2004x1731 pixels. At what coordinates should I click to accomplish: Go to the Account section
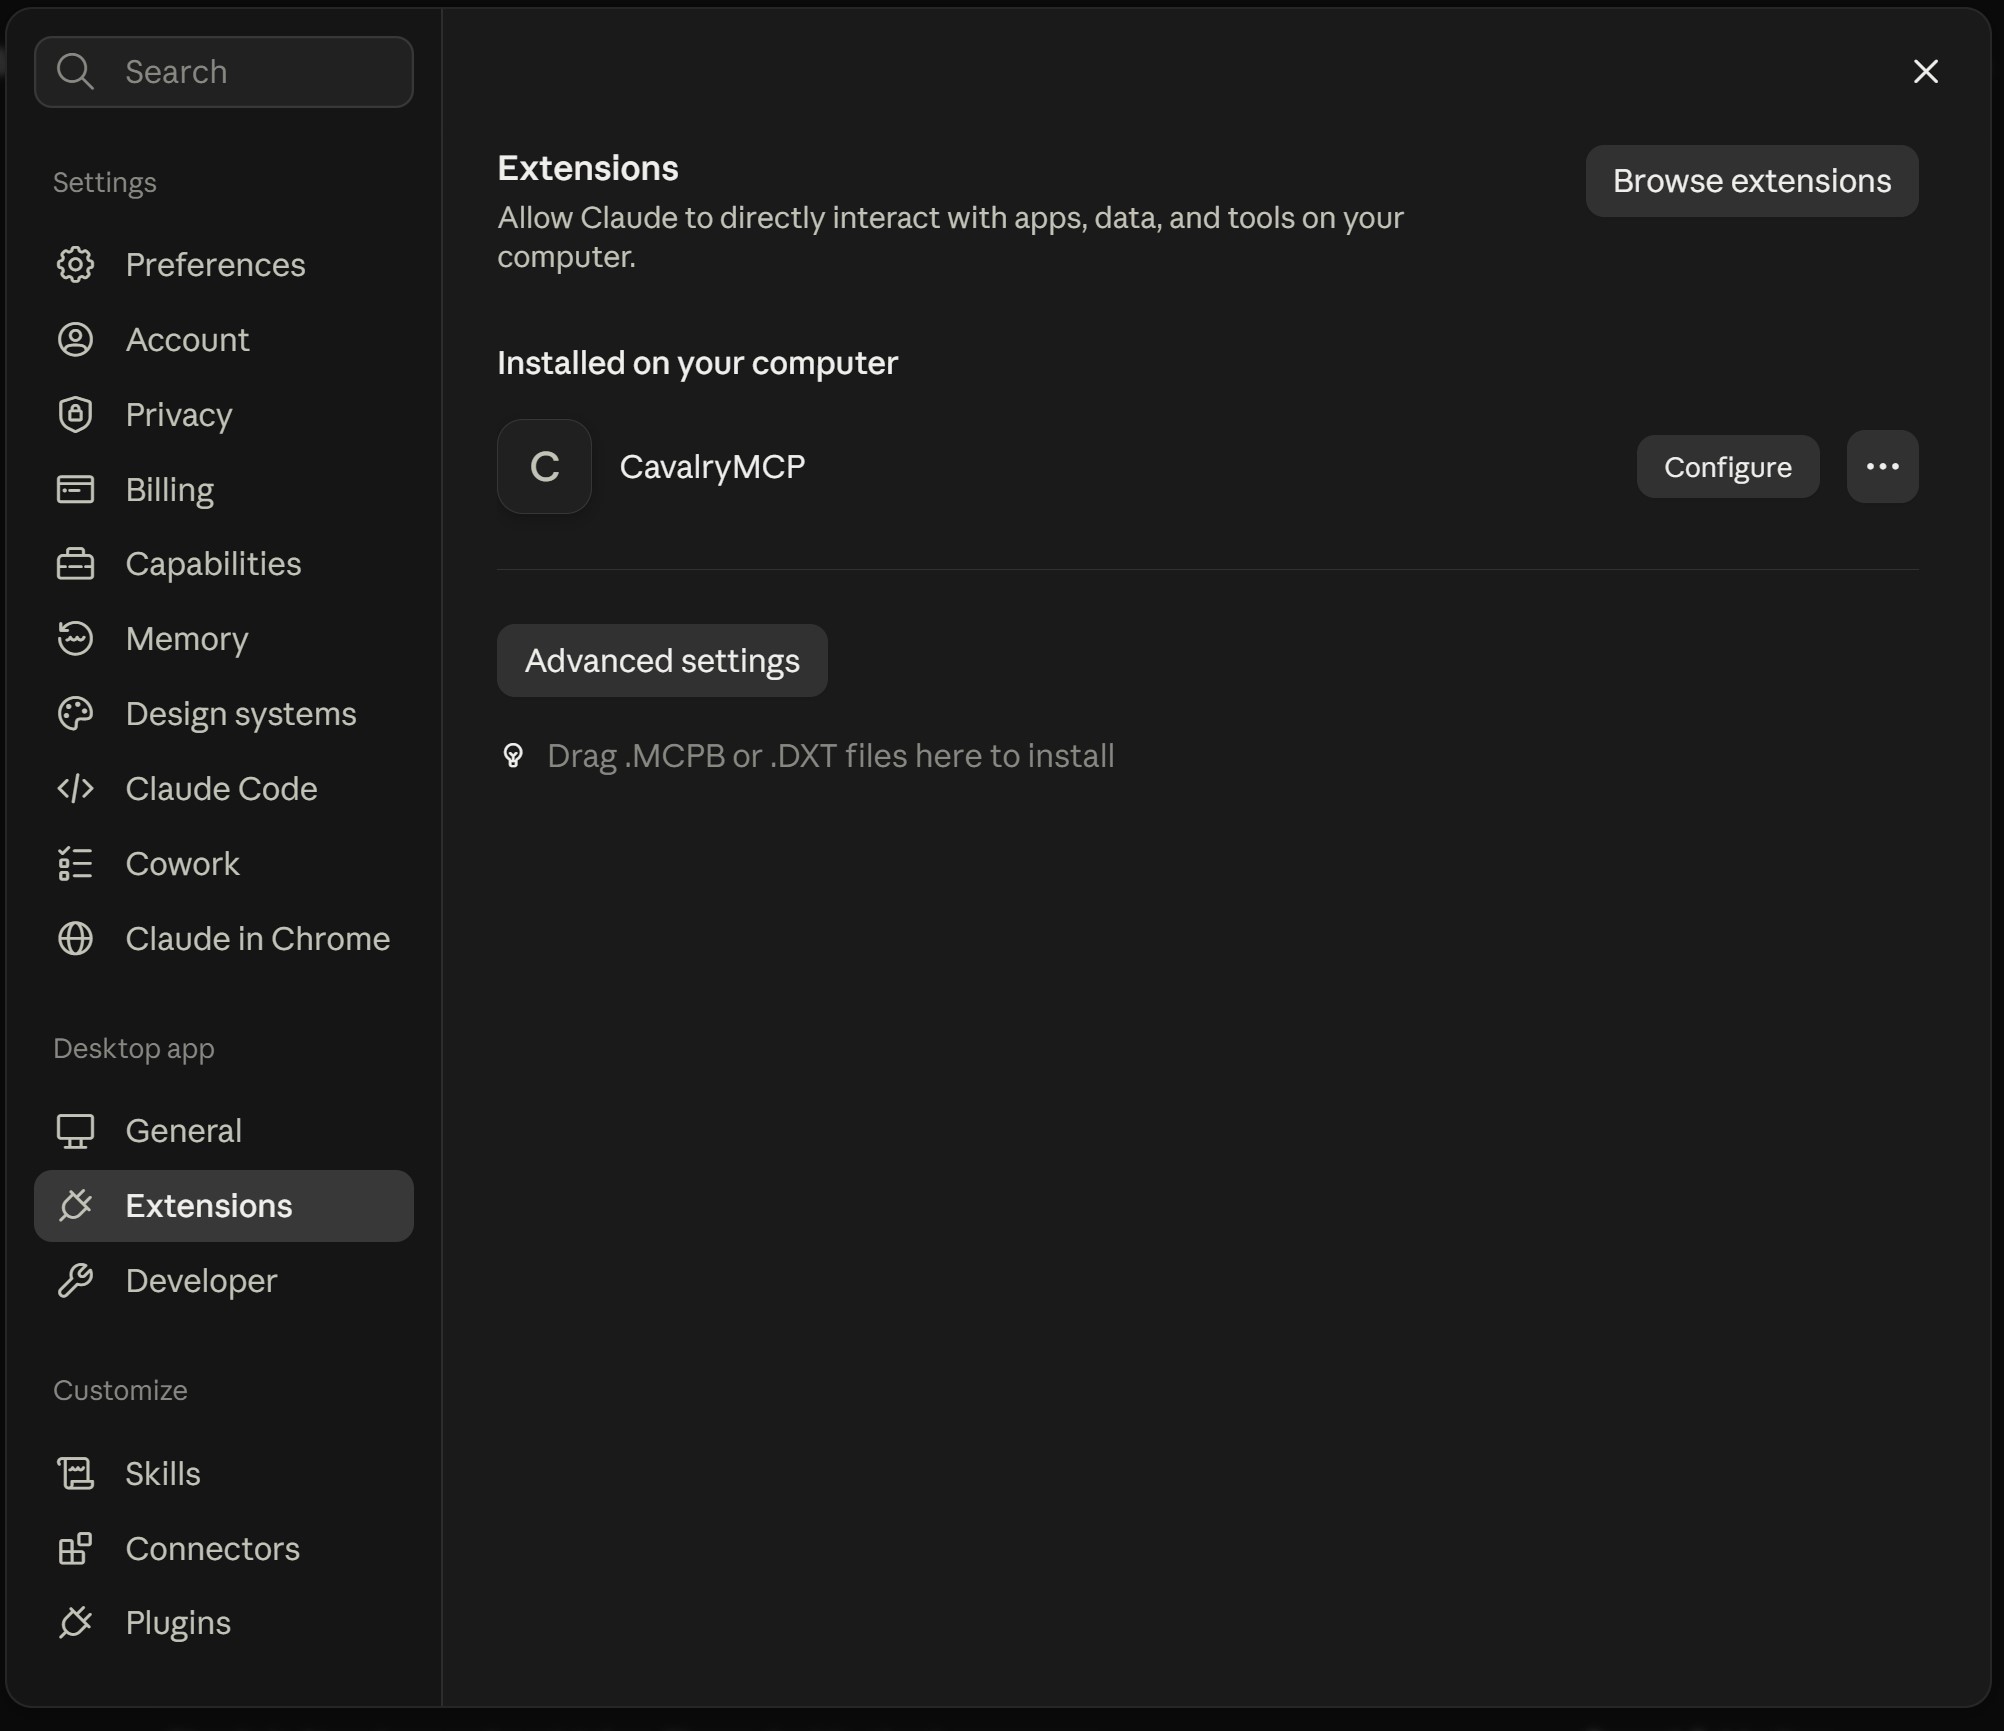click(224, 340)
